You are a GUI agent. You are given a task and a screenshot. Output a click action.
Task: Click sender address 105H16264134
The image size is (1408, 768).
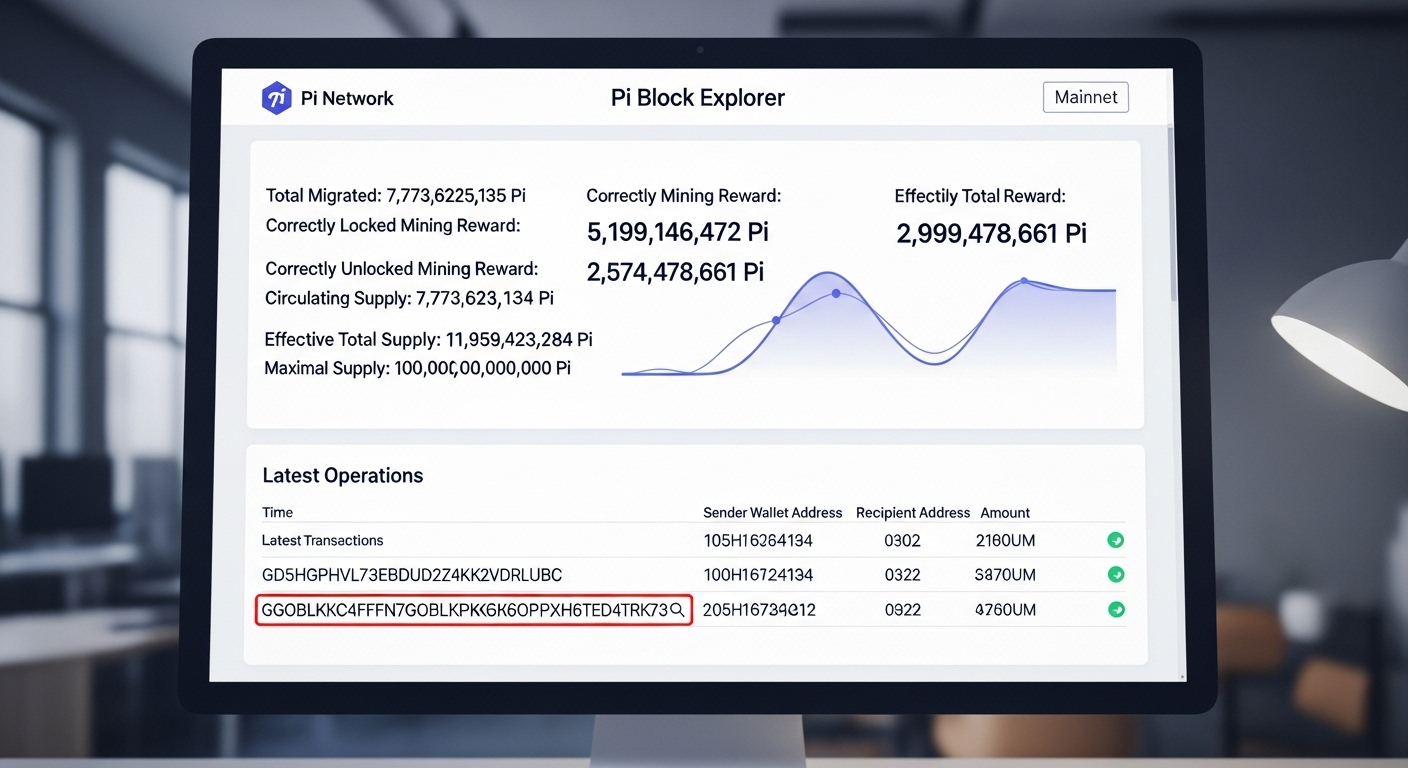(758, 540)
